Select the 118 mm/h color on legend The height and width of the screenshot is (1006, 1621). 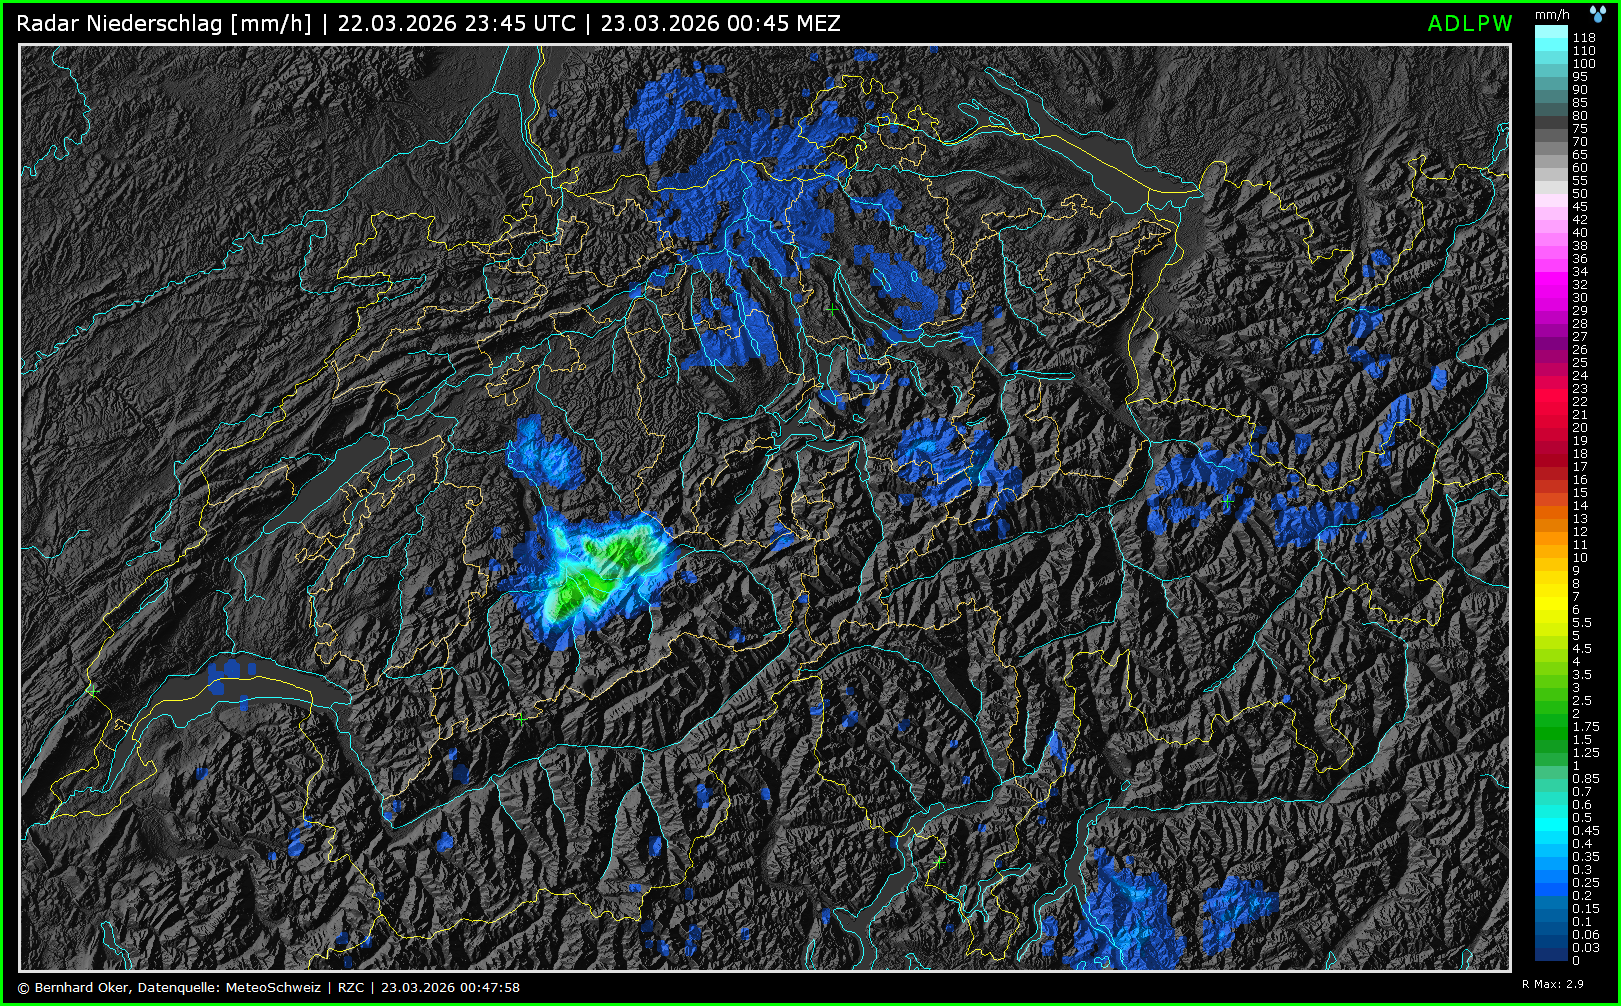(x=1551, y=36)
